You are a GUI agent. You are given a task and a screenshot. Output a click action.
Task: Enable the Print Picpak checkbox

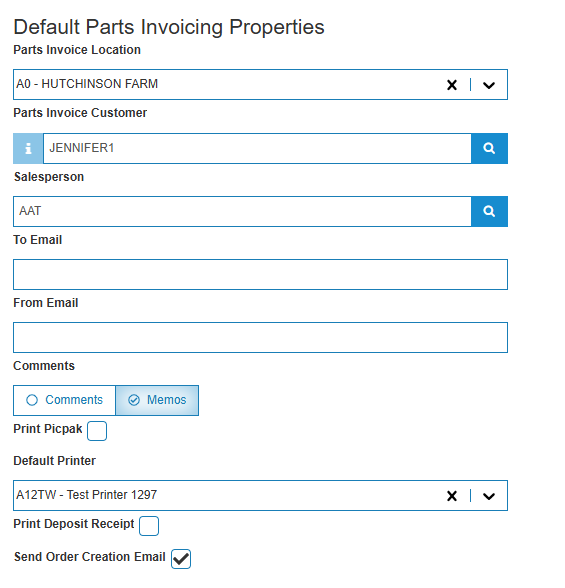tap(97, 431)
